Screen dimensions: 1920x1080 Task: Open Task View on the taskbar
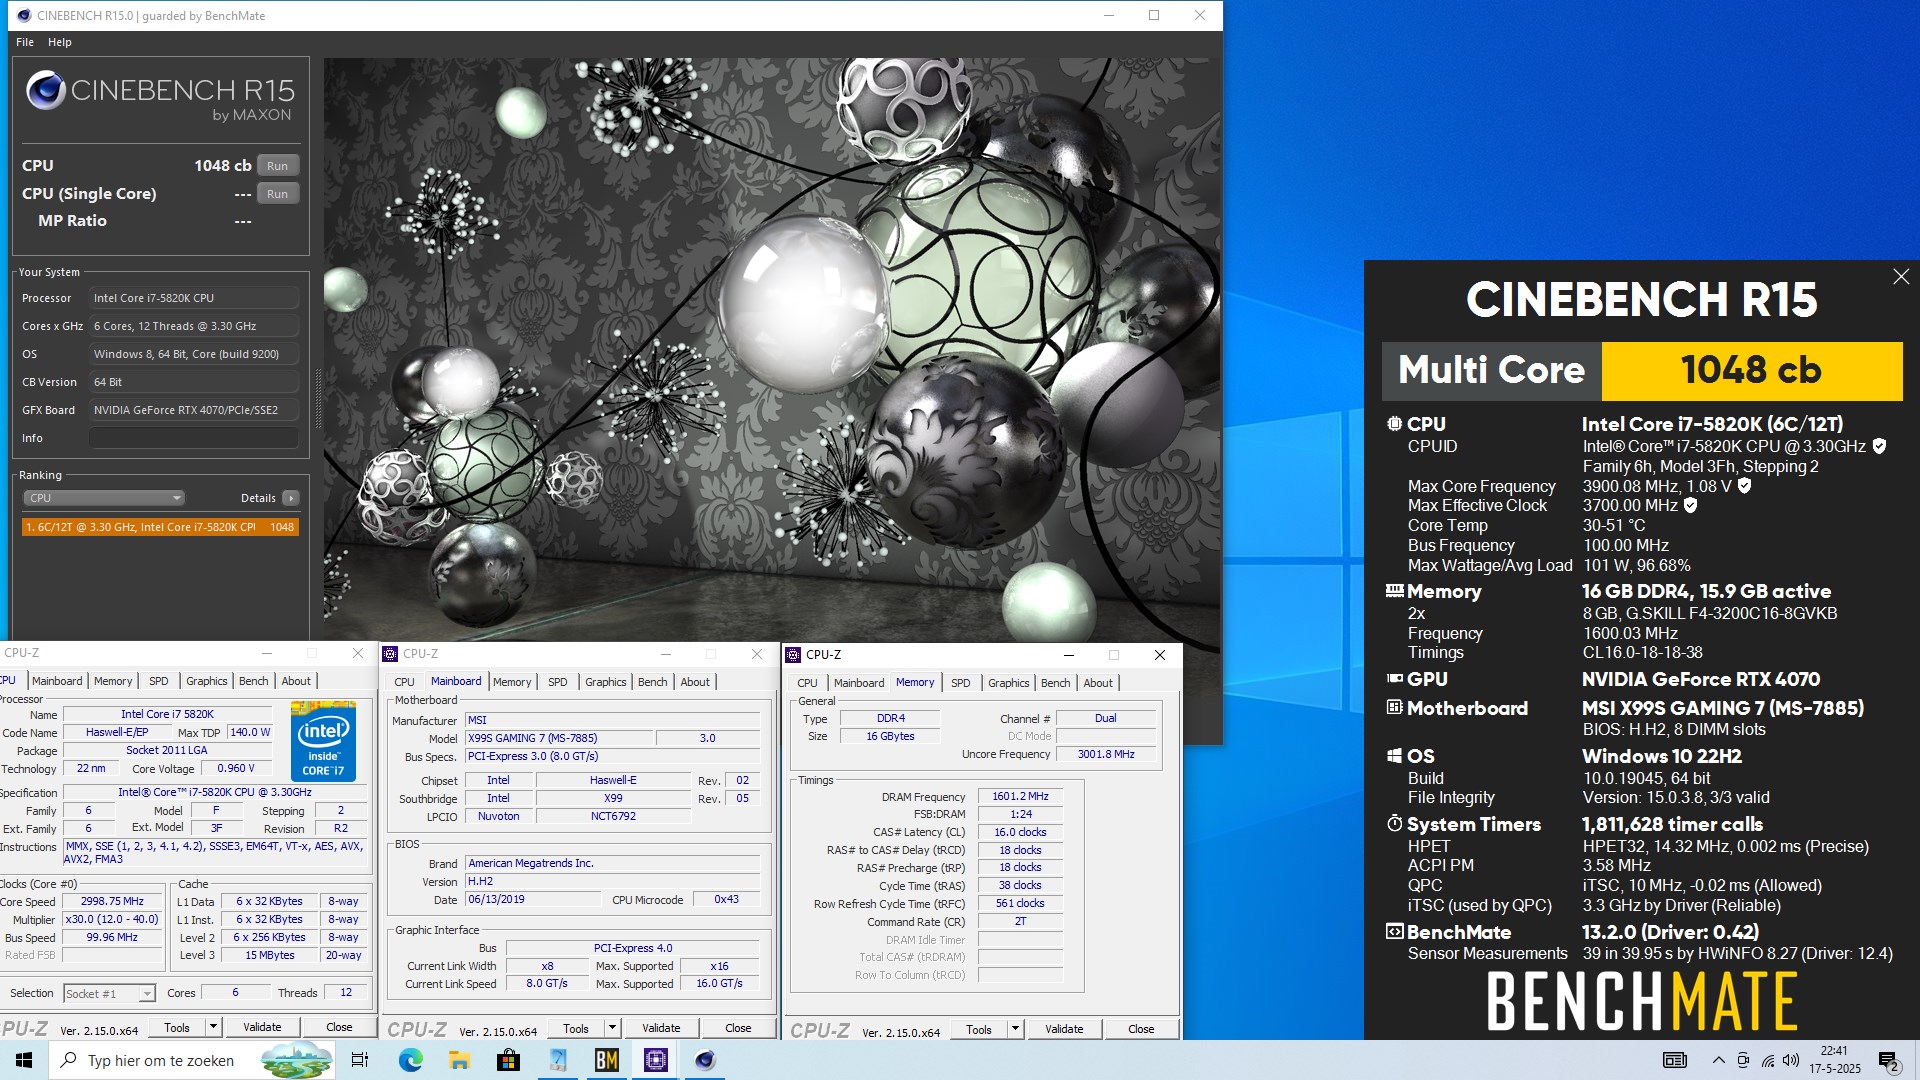tap(360, 1060)
